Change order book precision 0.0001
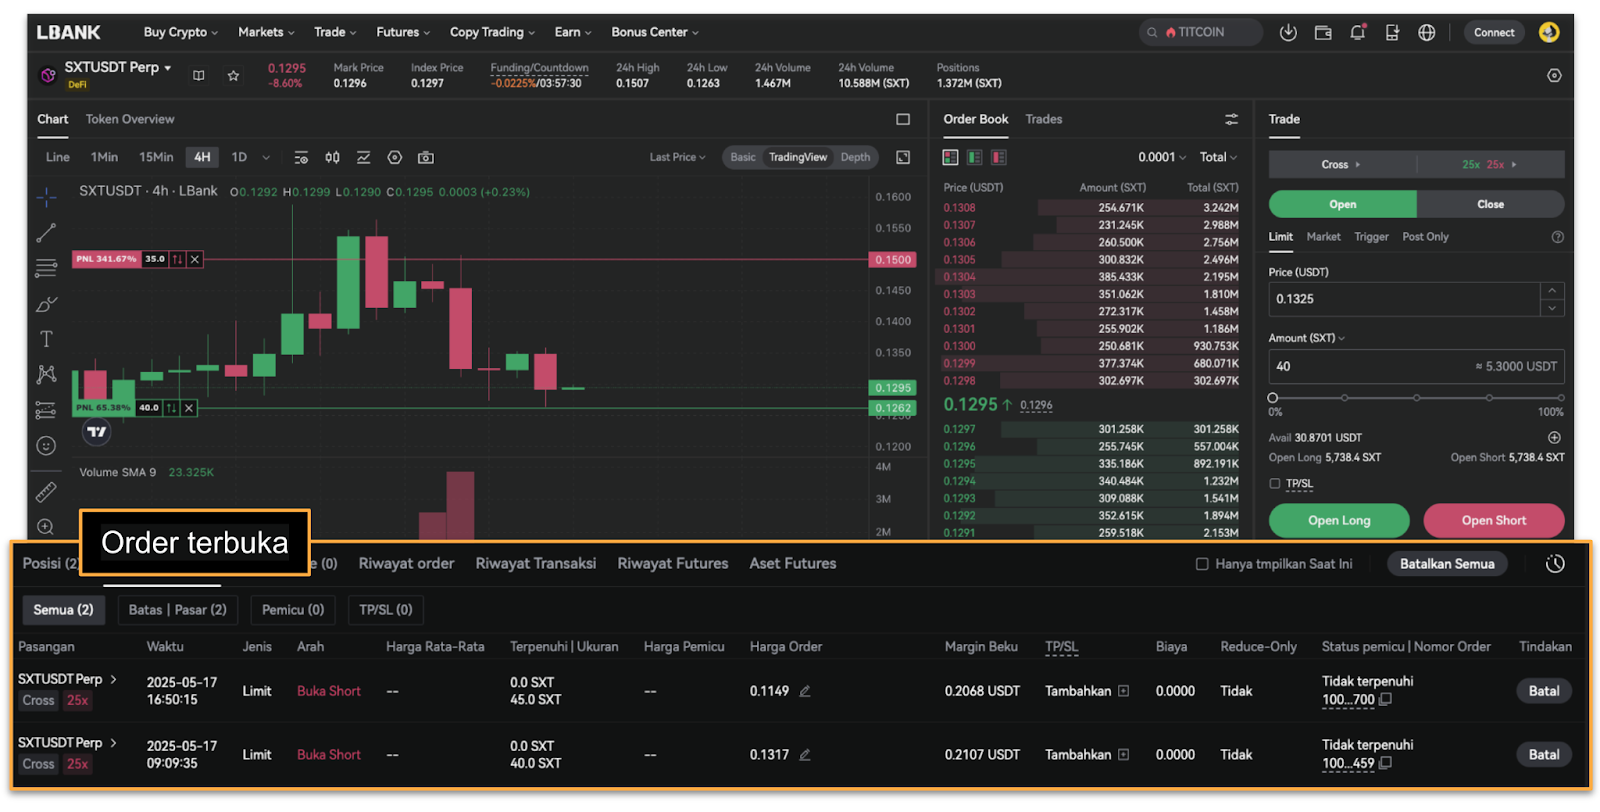Viewport: 1600px width, 812px height. 1162,157
